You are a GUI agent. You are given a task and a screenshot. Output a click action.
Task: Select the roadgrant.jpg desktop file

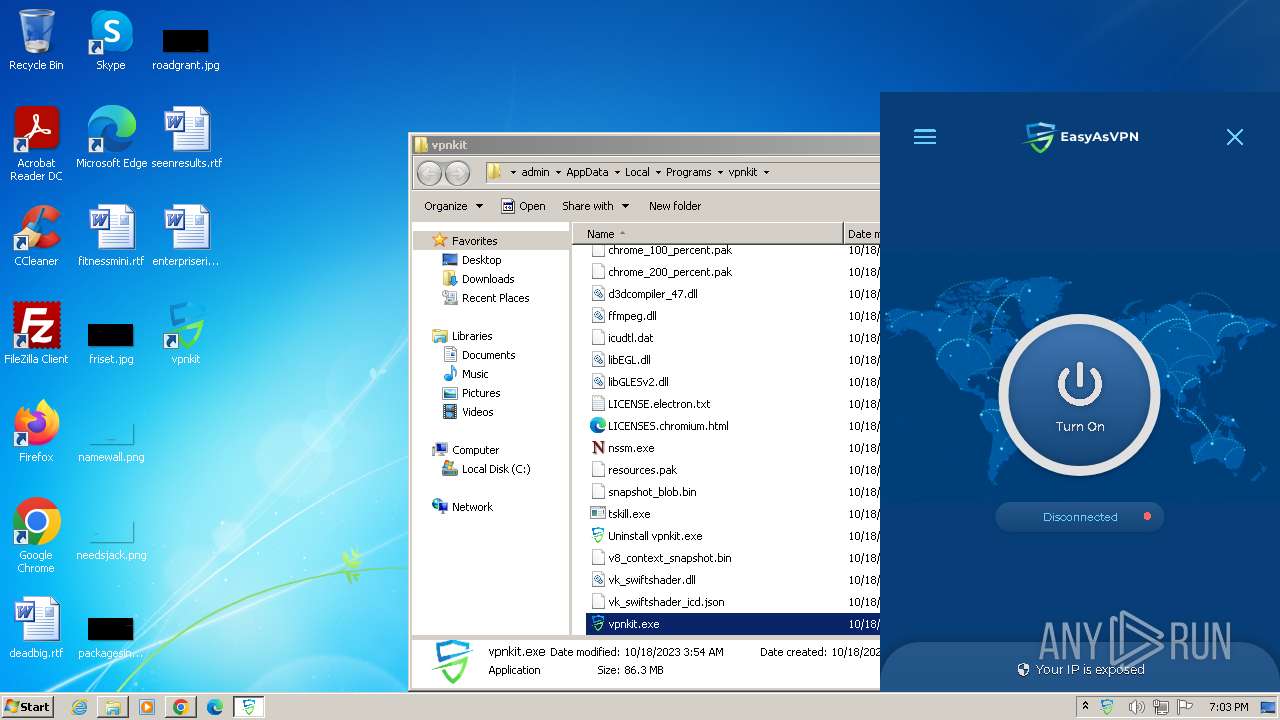click(186, 48)
